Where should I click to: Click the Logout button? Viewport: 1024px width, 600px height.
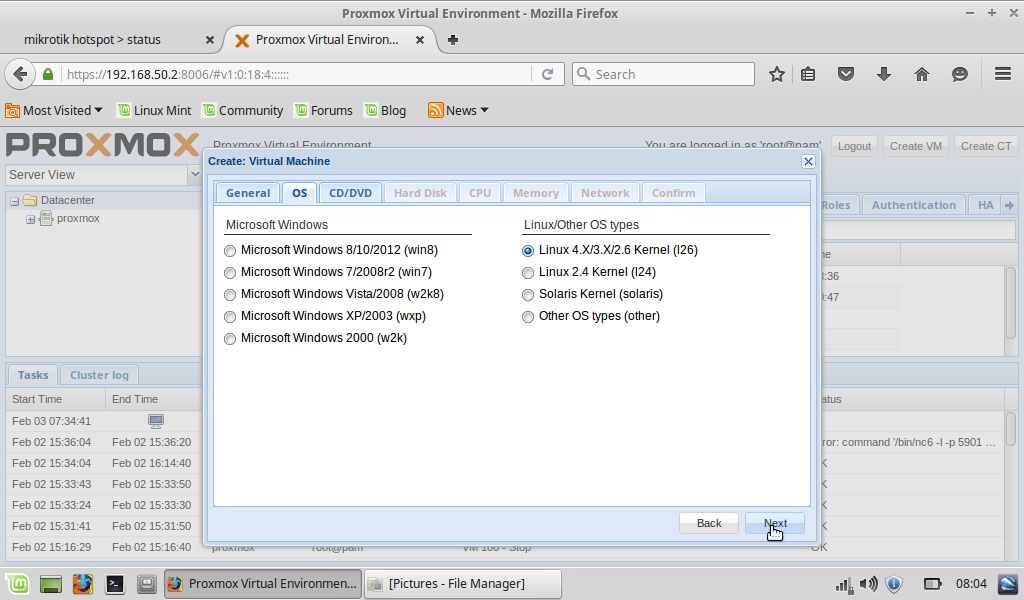pos(854,146)
